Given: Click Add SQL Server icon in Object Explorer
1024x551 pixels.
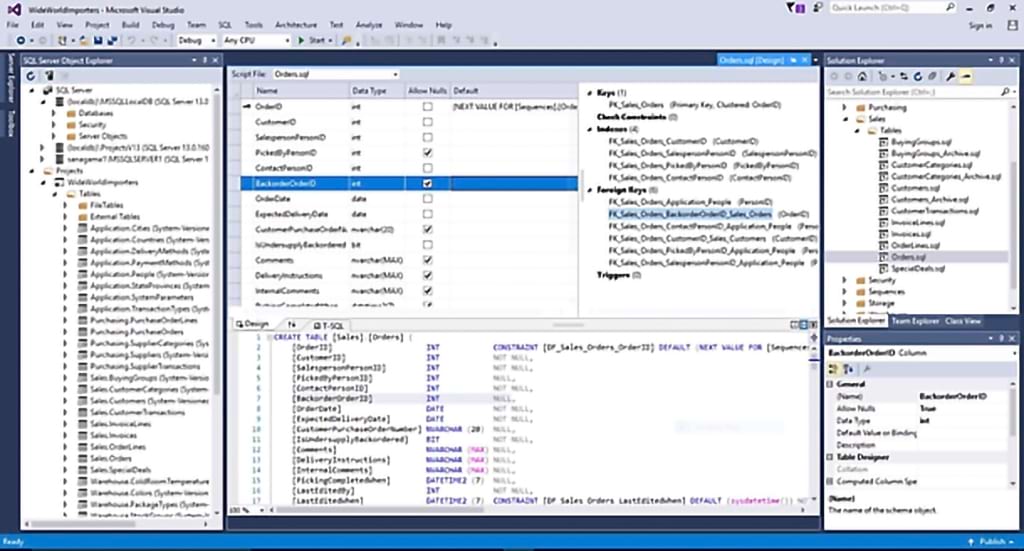Looking at the screenshot, I should click(49, 76).
